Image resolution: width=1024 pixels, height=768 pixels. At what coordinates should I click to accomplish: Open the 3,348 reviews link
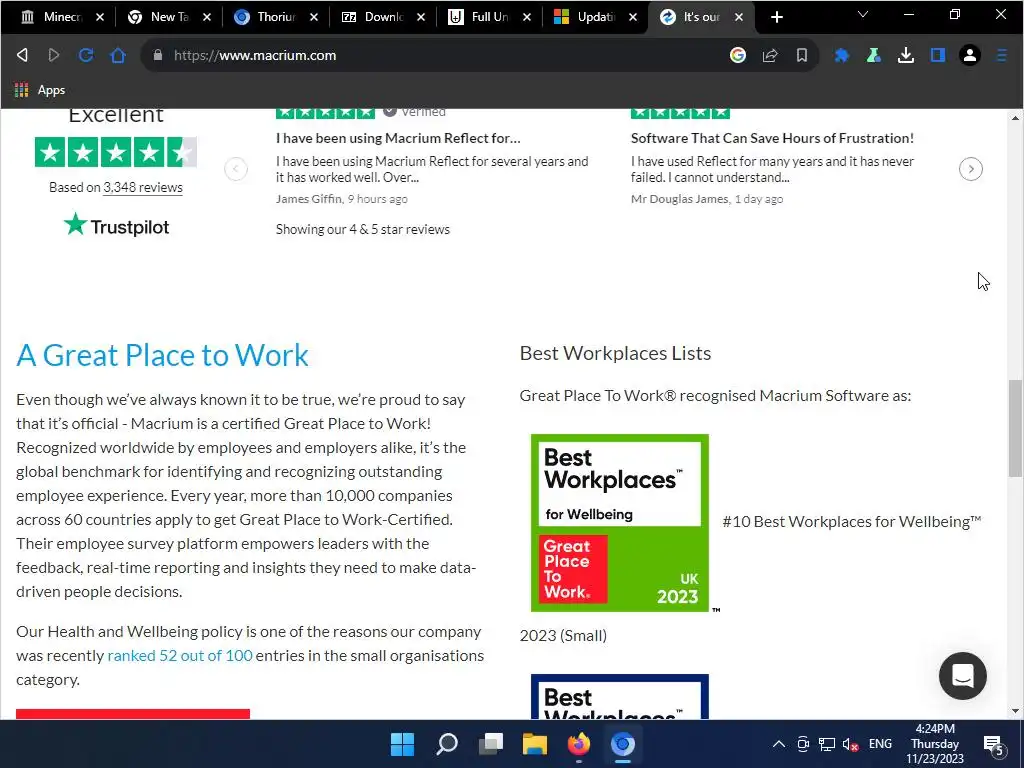(143, 187)
